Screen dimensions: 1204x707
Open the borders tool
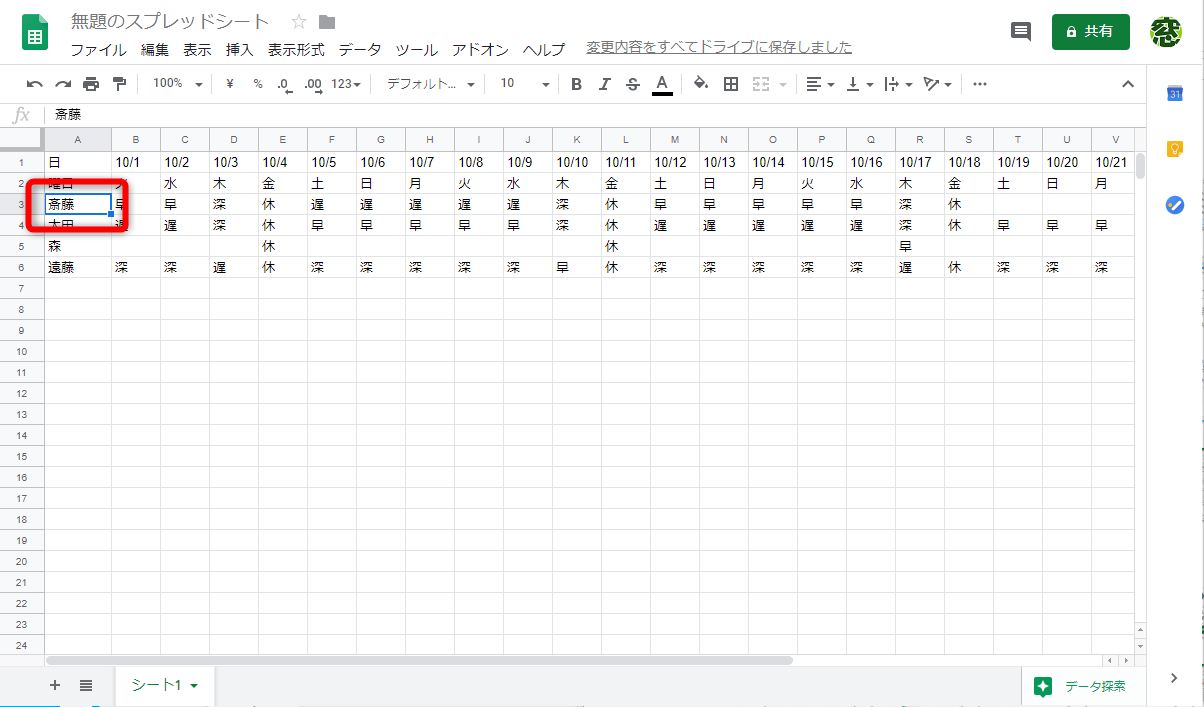click(730, 84)
